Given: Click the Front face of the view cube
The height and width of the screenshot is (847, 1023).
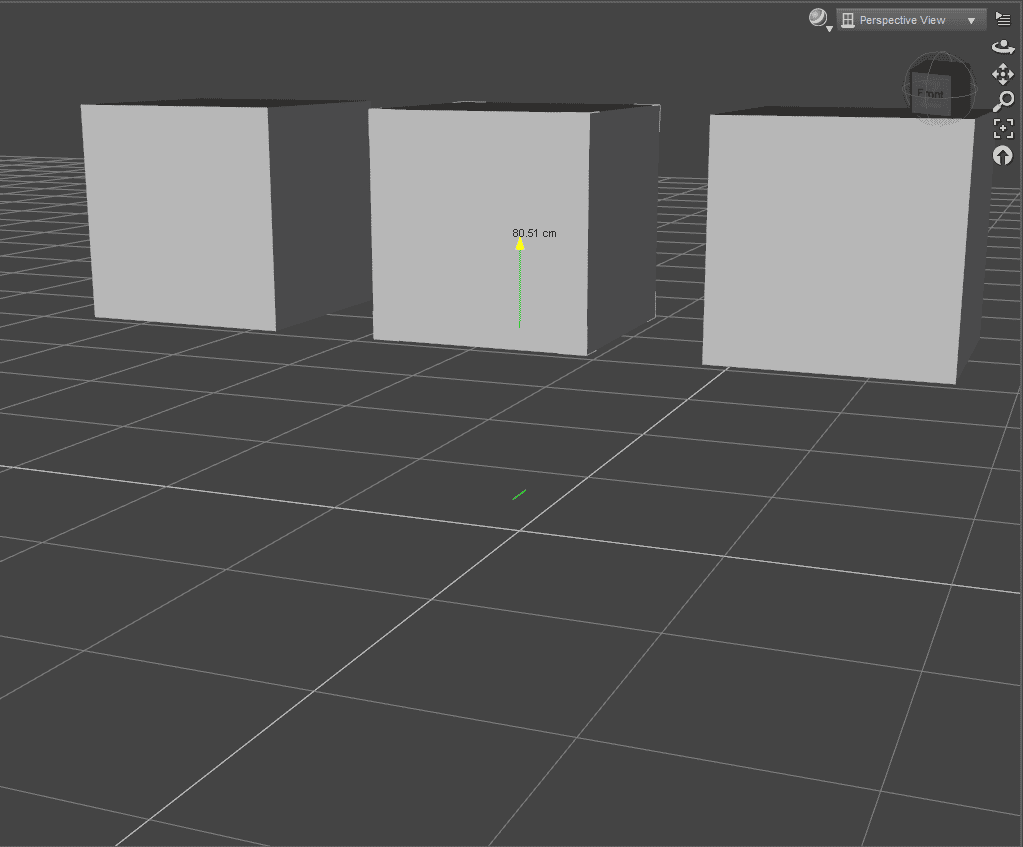Looking at the screenshot, I should (929, 93).
